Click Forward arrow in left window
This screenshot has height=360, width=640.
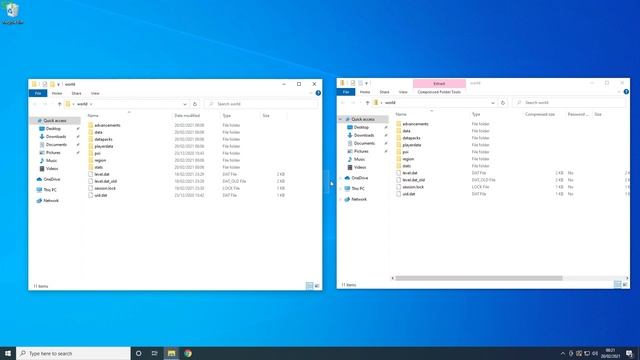point(45,104)
